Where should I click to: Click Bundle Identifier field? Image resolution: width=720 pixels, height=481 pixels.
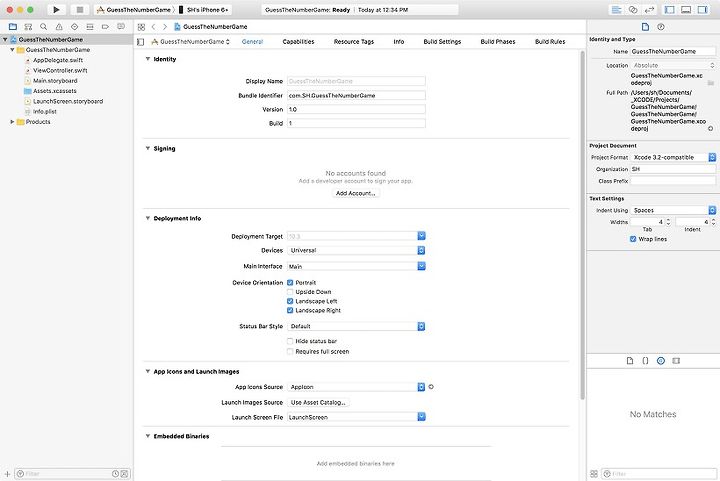pos(356,95)
